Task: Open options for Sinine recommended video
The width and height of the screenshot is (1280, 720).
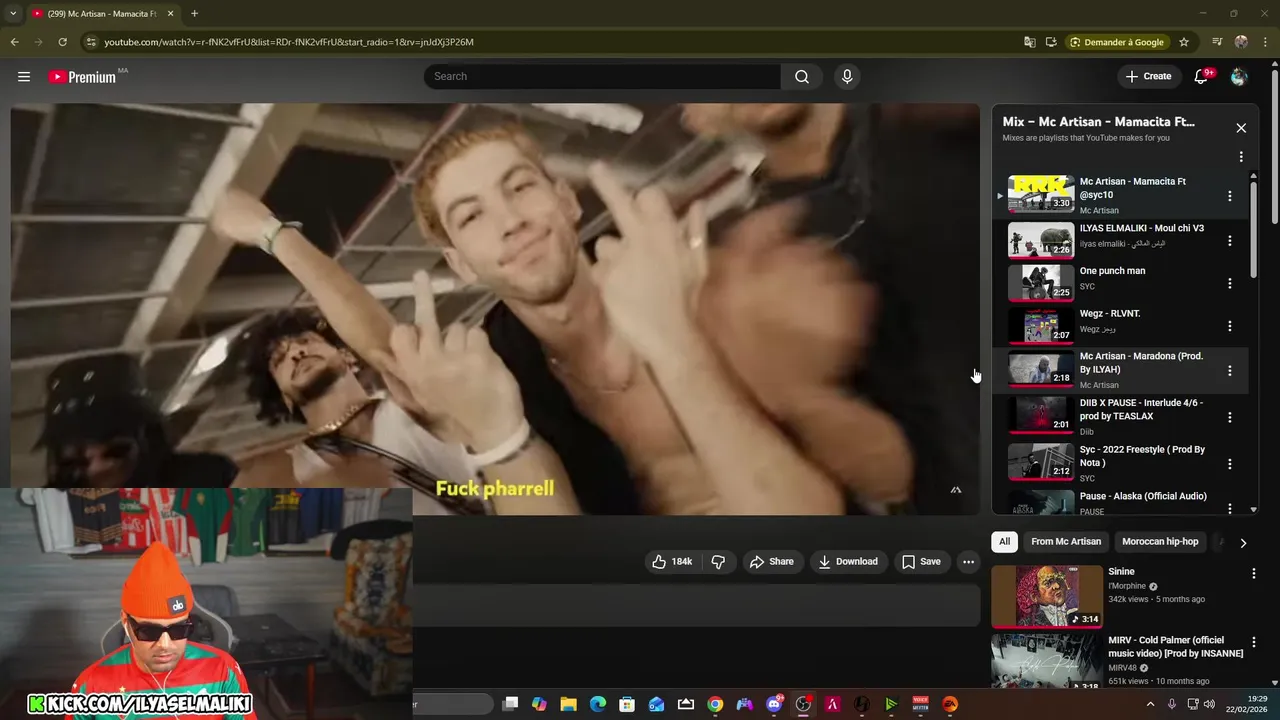Action: (x=1253, y=574)
